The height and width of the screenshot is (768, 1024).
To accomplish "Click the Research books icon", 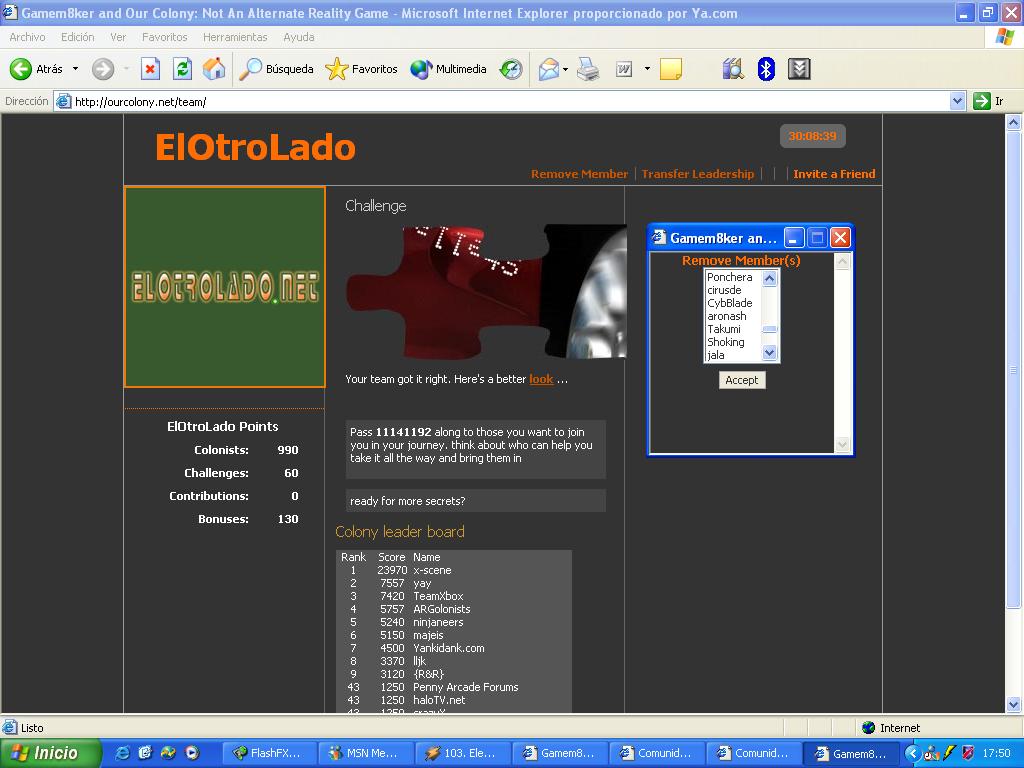I will point(733,69).
